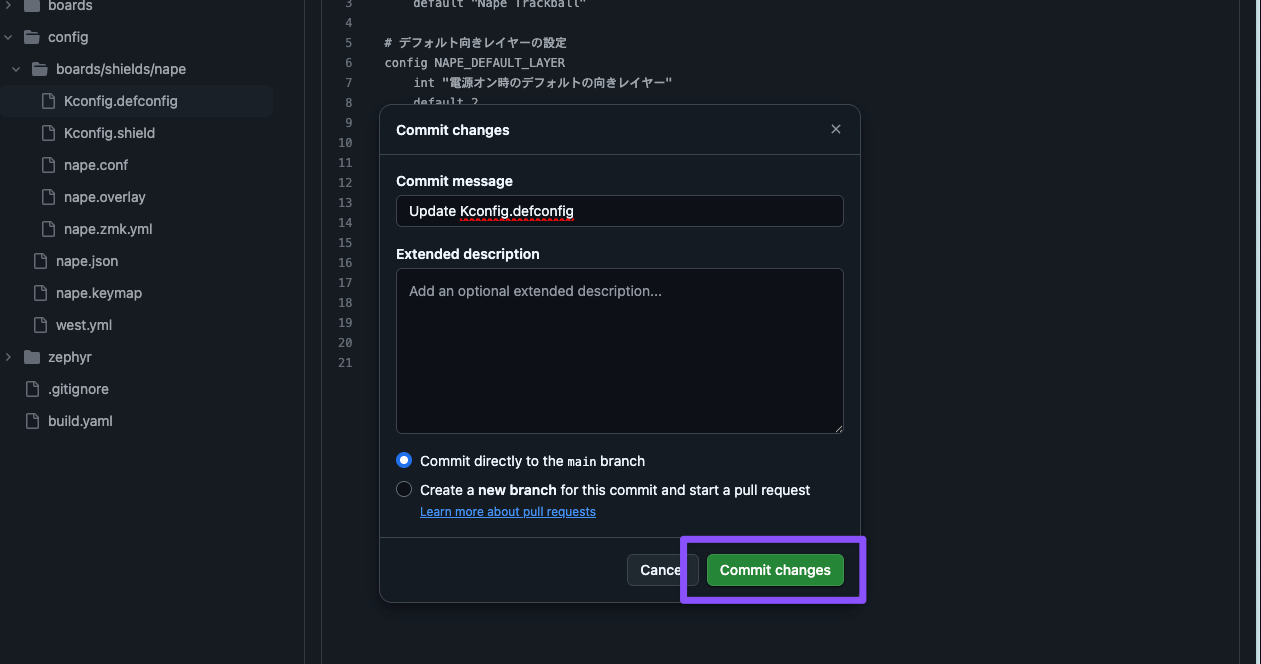Click into the Commit message field

coord(620,211)
